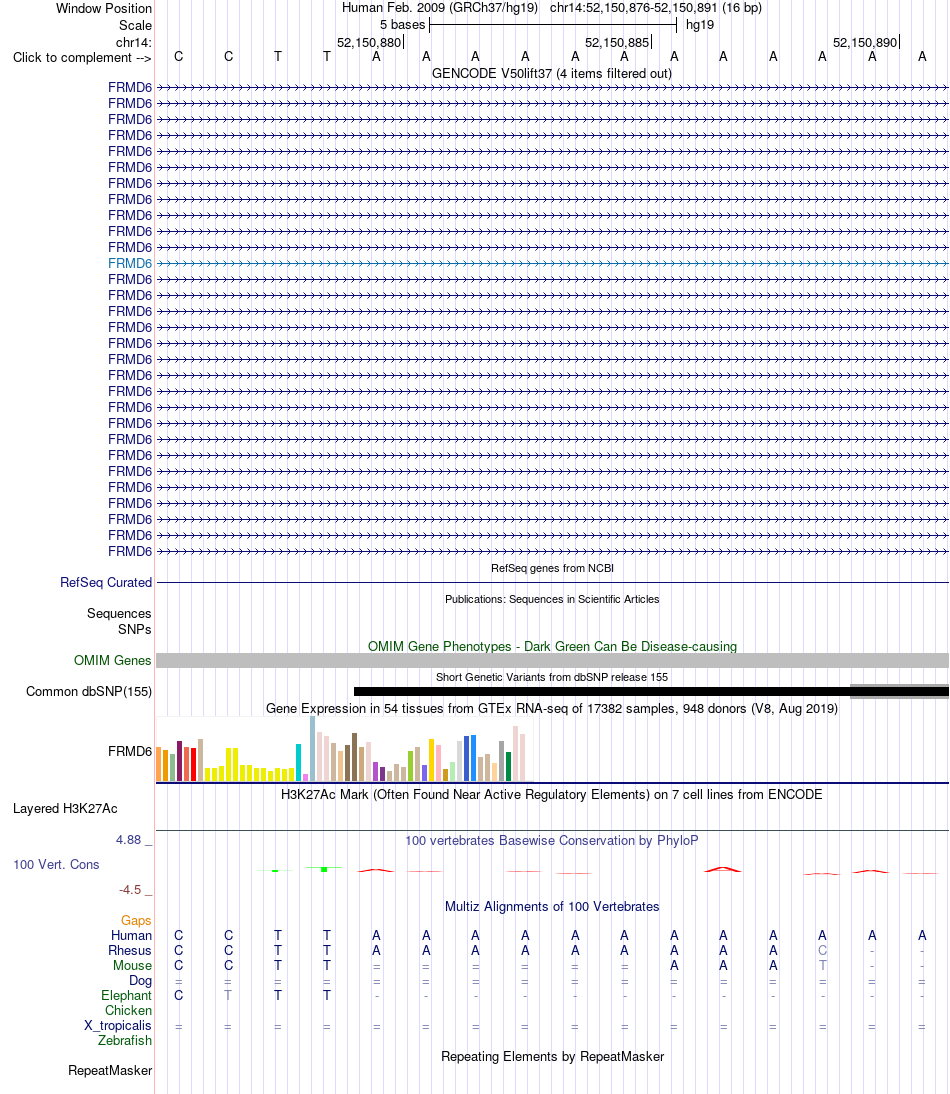Click the 4.88 upper conservation scale value
The height and width of the screenshot is (1094, 950).
pyautogui.click(x=128, y=839)
